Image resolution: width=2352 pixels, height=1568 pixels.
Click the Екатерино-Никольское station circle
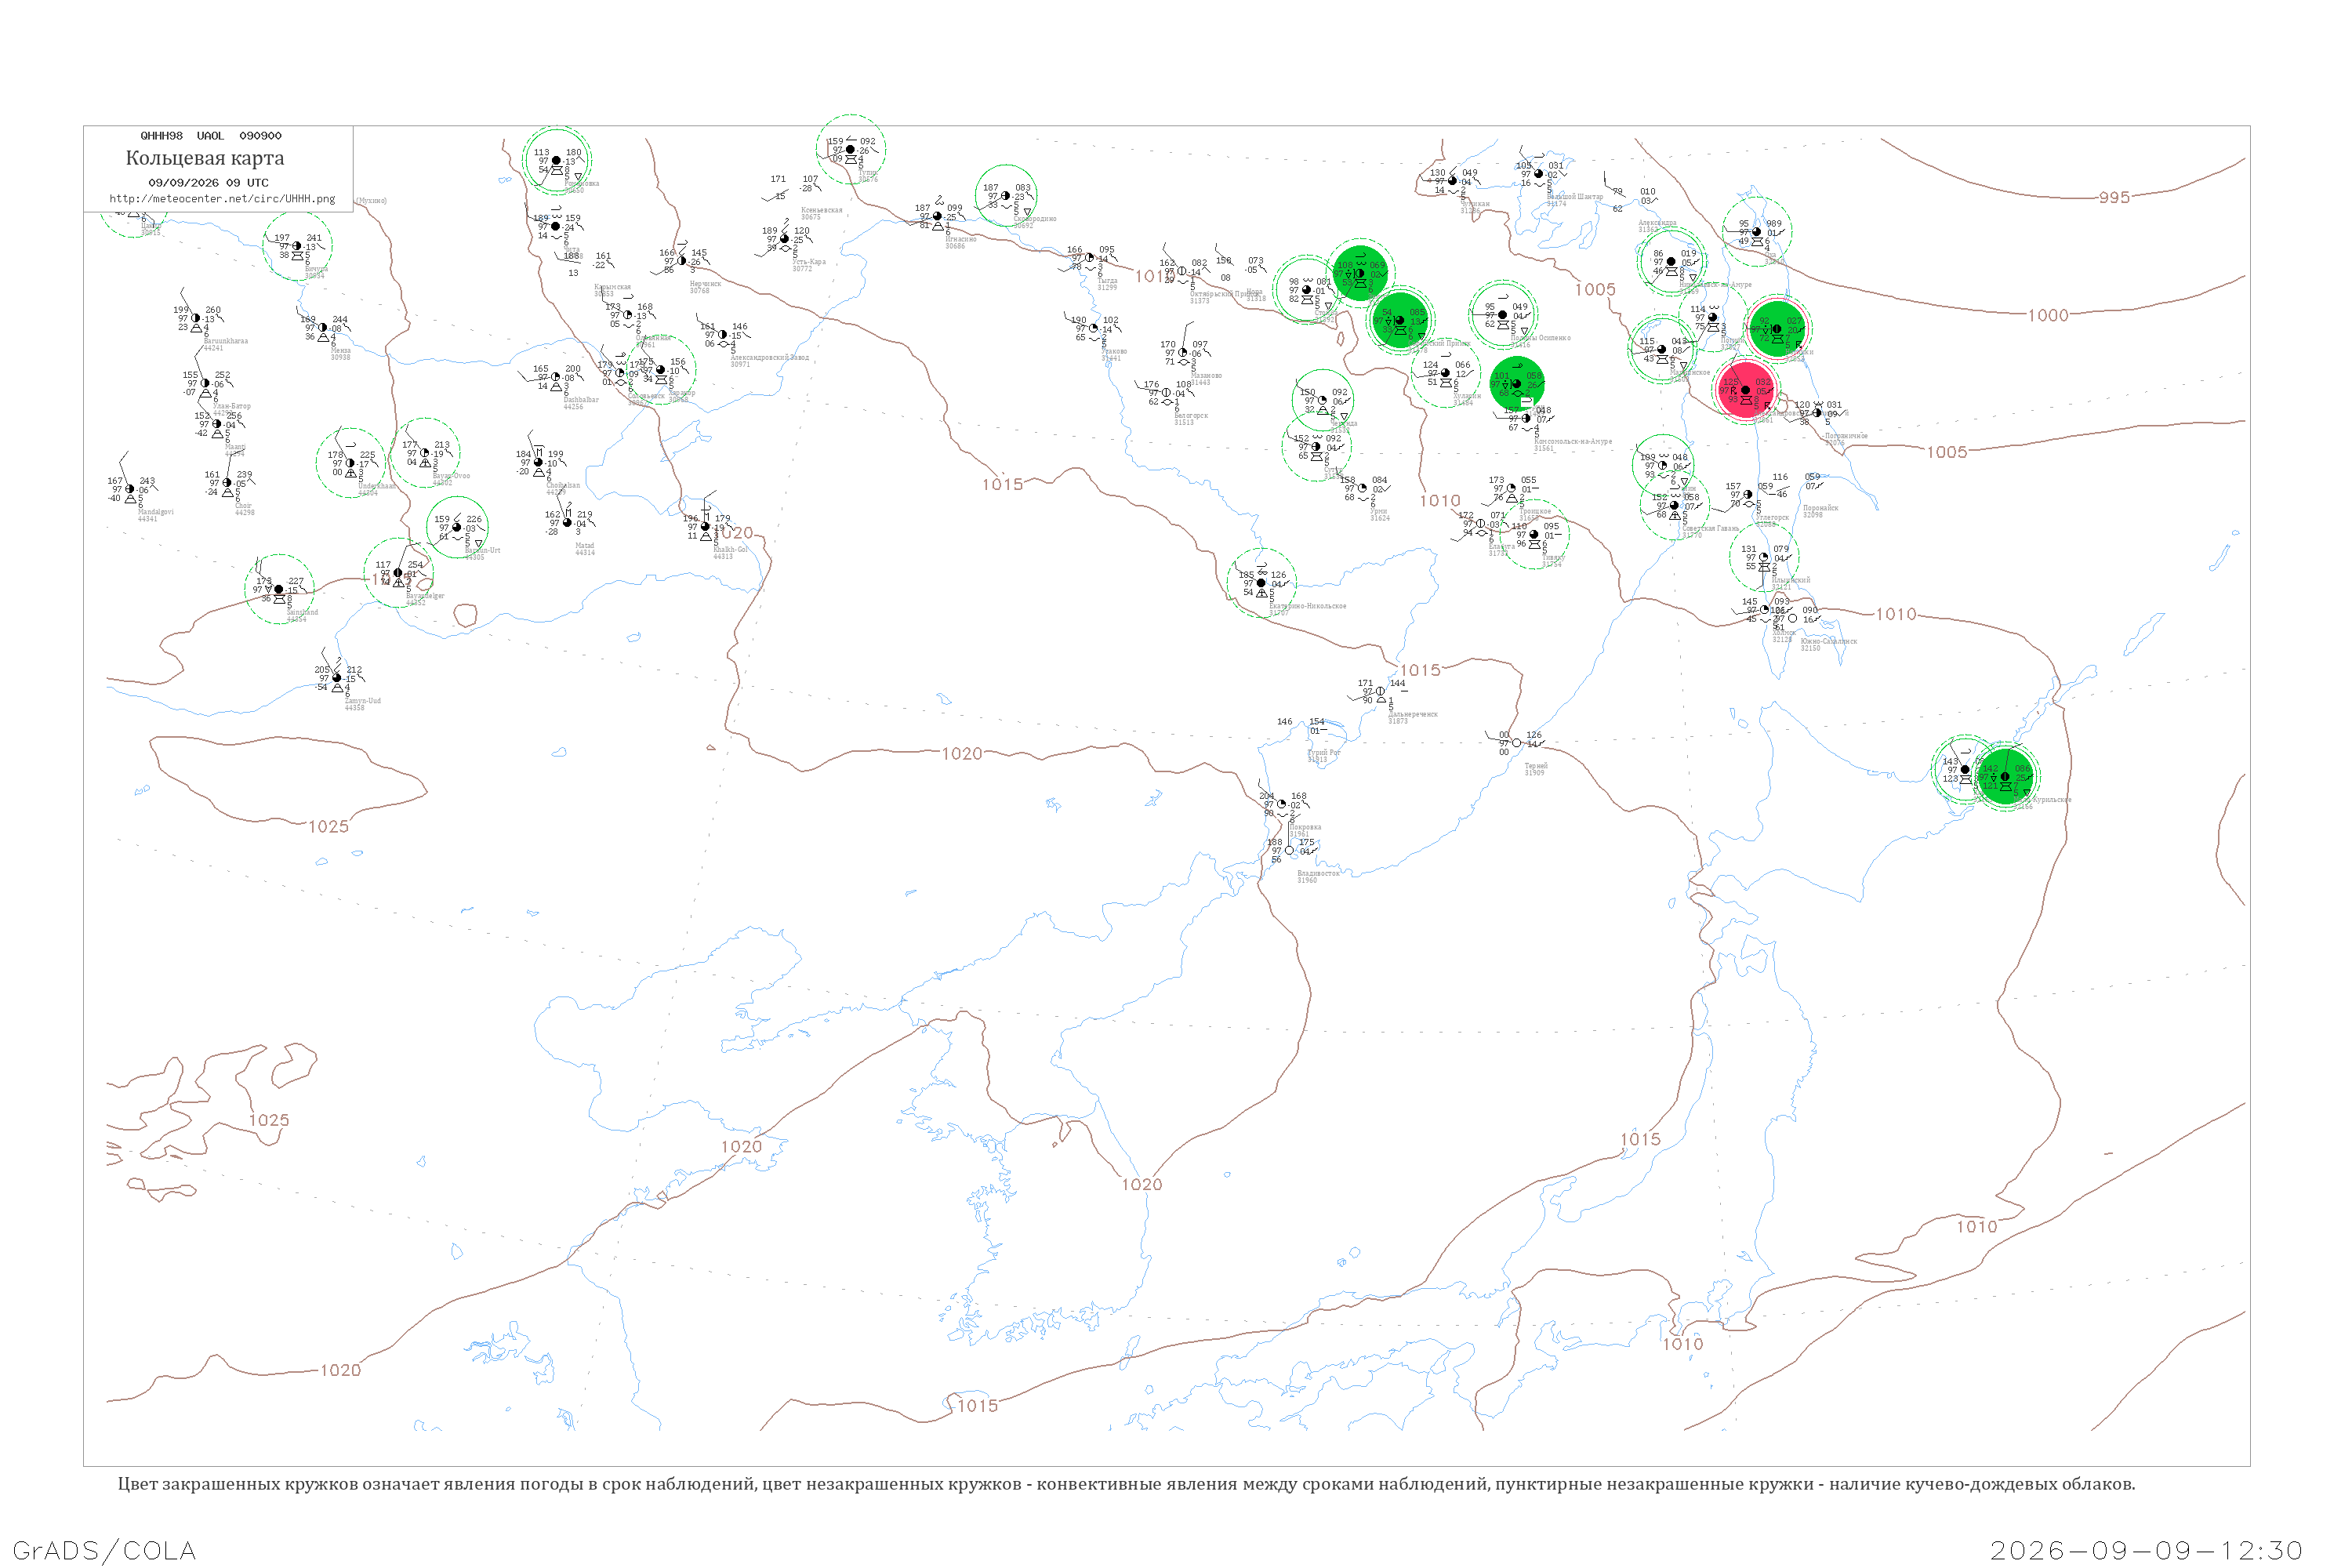(1261, 582)
